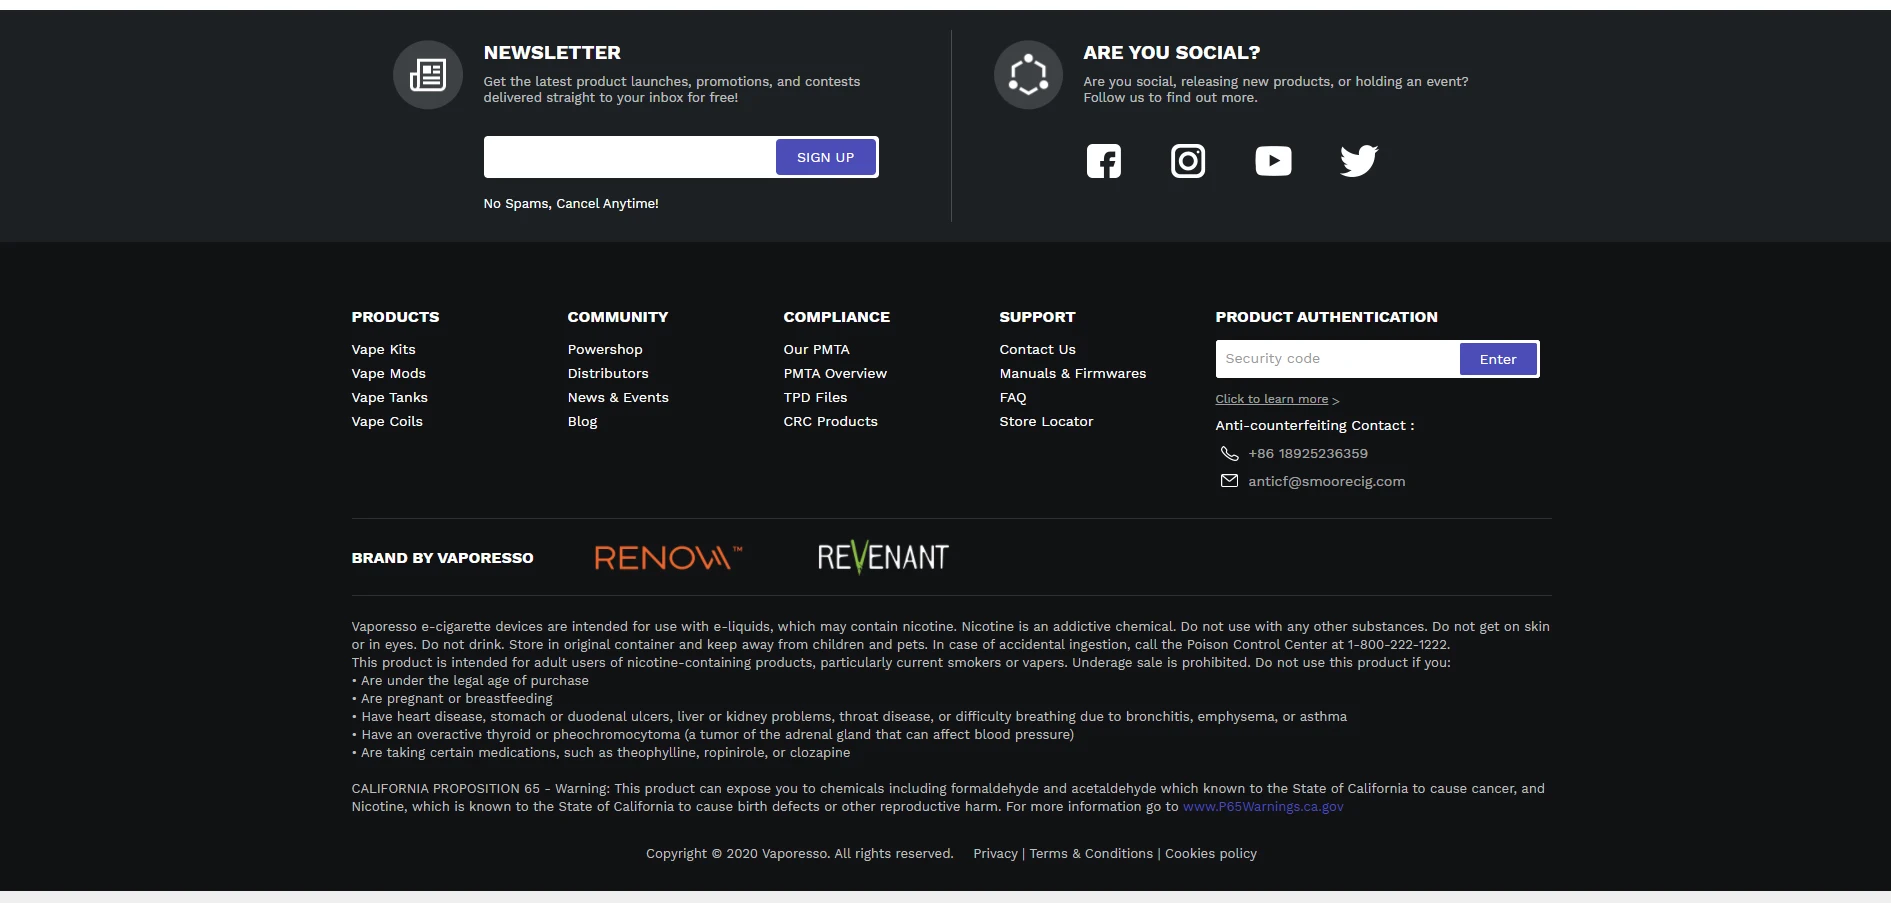Open News & Events link

pyautogui.click(x=618, y=397)
